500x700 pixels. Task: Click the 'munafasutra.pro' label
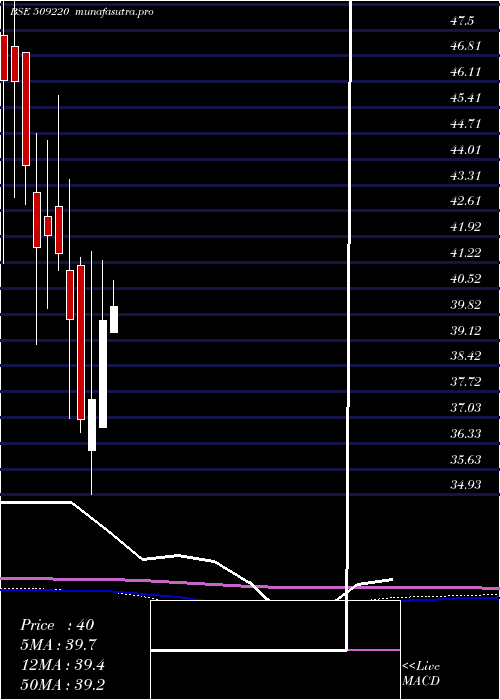[x=115, y=12]
